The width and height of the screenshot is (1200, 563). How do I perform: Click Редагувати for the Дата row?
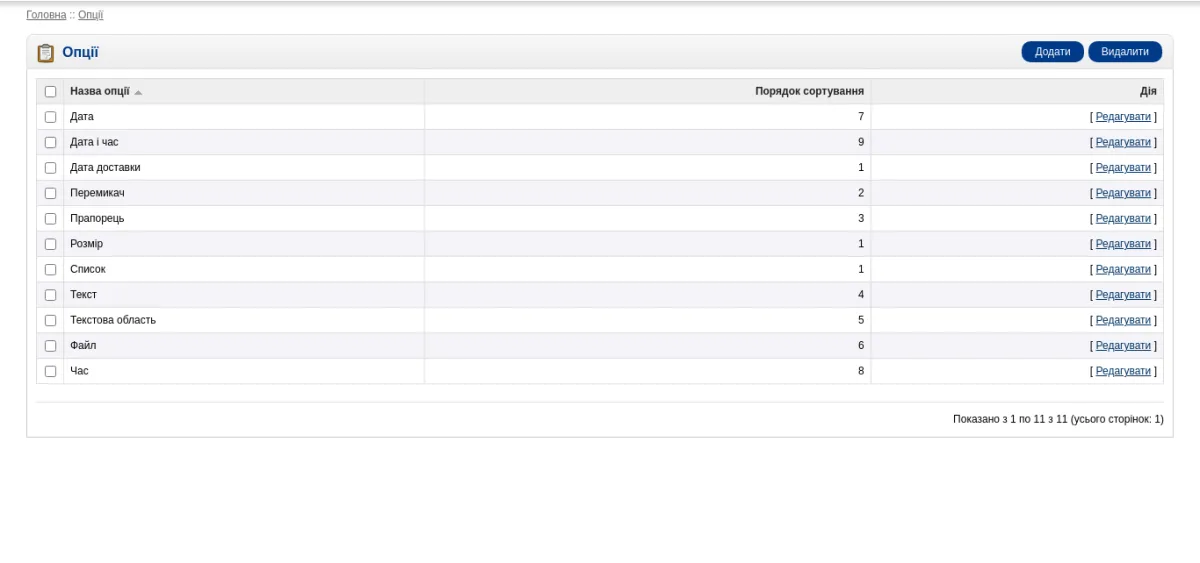(x=1123, y=117)
